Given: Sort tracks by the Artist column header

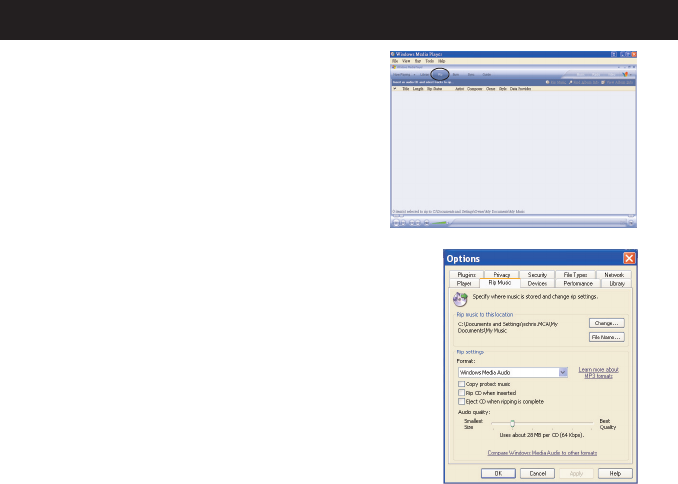Looking at the screenshot, I should 459,89.
